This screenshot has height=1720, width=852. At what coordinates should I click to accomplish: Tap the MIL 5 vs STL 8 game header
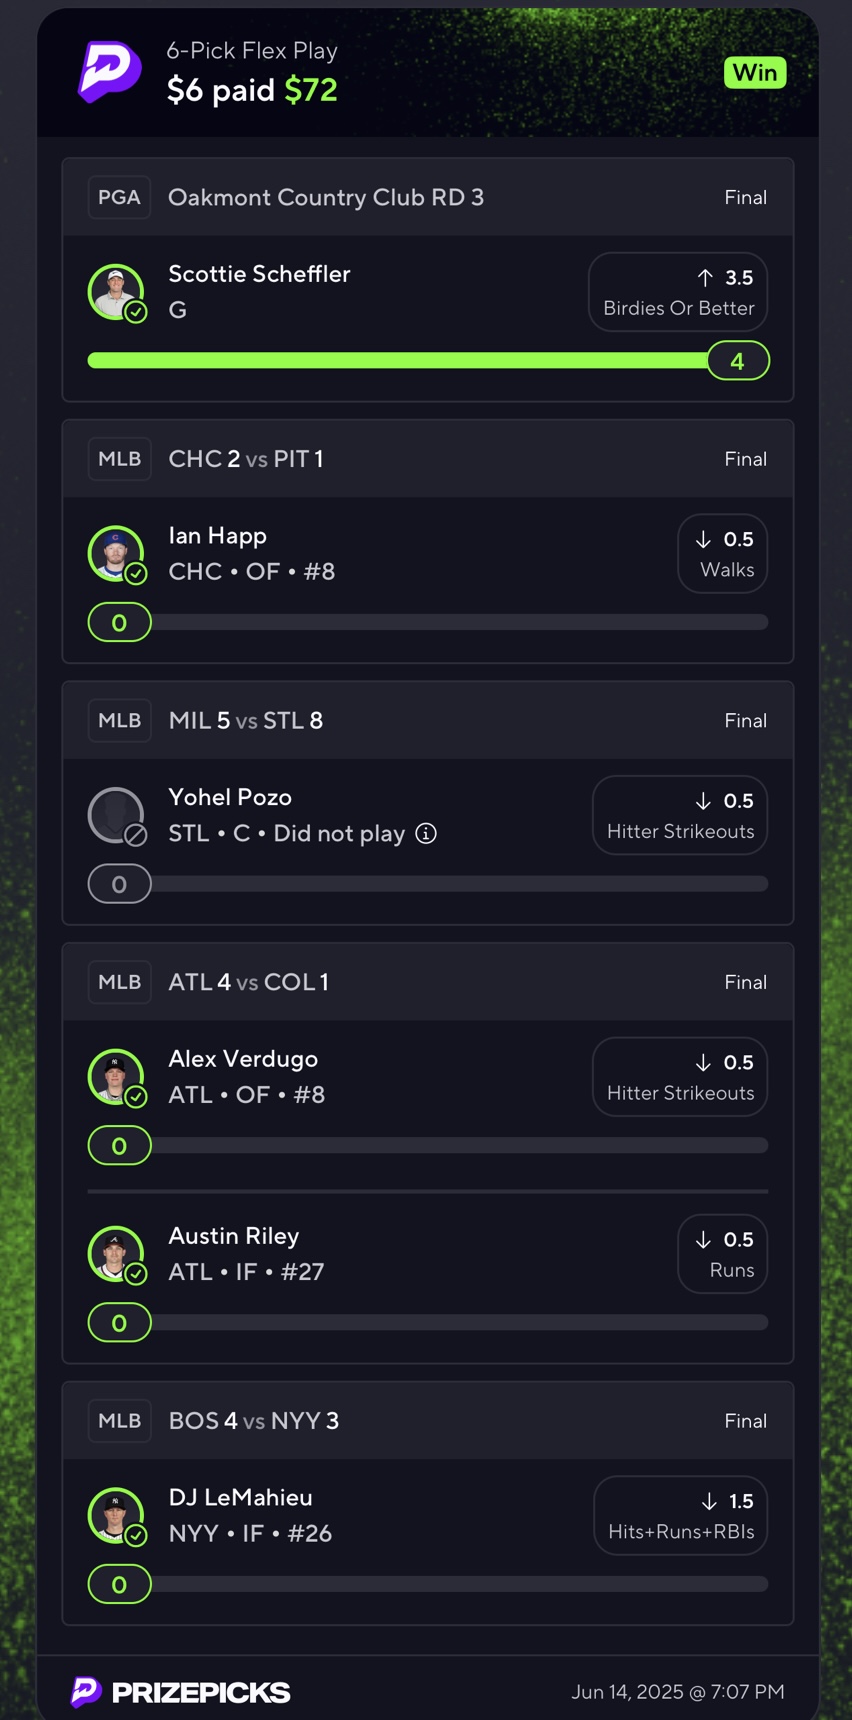[x=428, y=721]
